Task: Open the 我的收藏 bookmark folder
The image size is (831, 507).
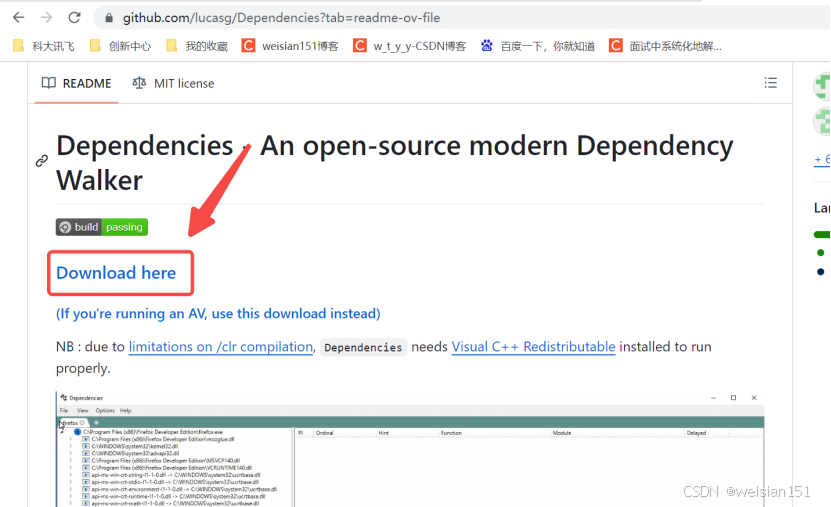Action: (x=197, y=46)
